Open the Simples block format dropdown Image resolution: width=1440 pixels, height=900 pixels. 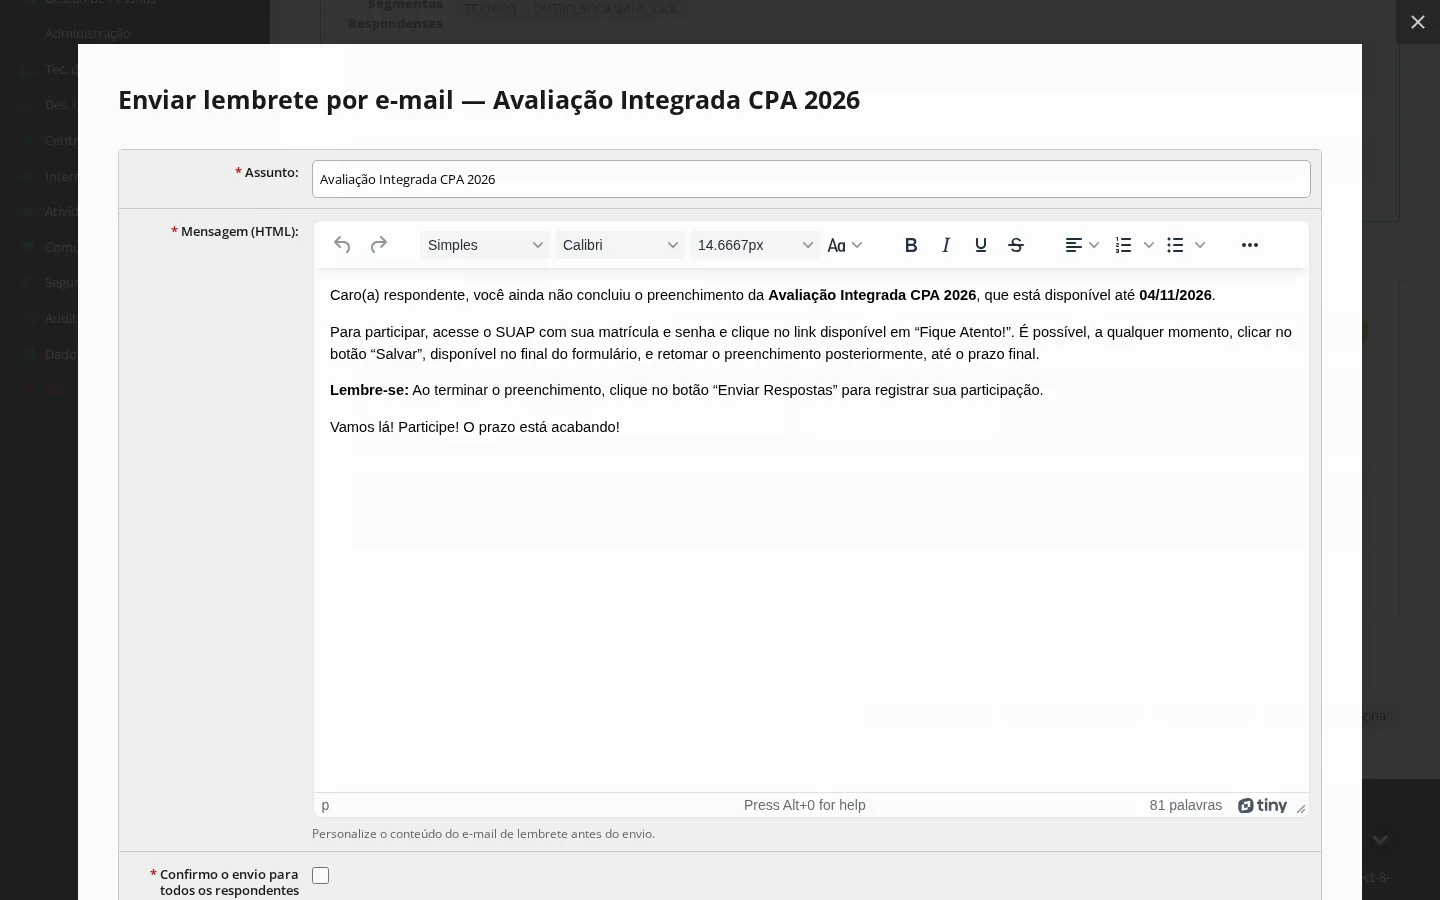point(485,245)
